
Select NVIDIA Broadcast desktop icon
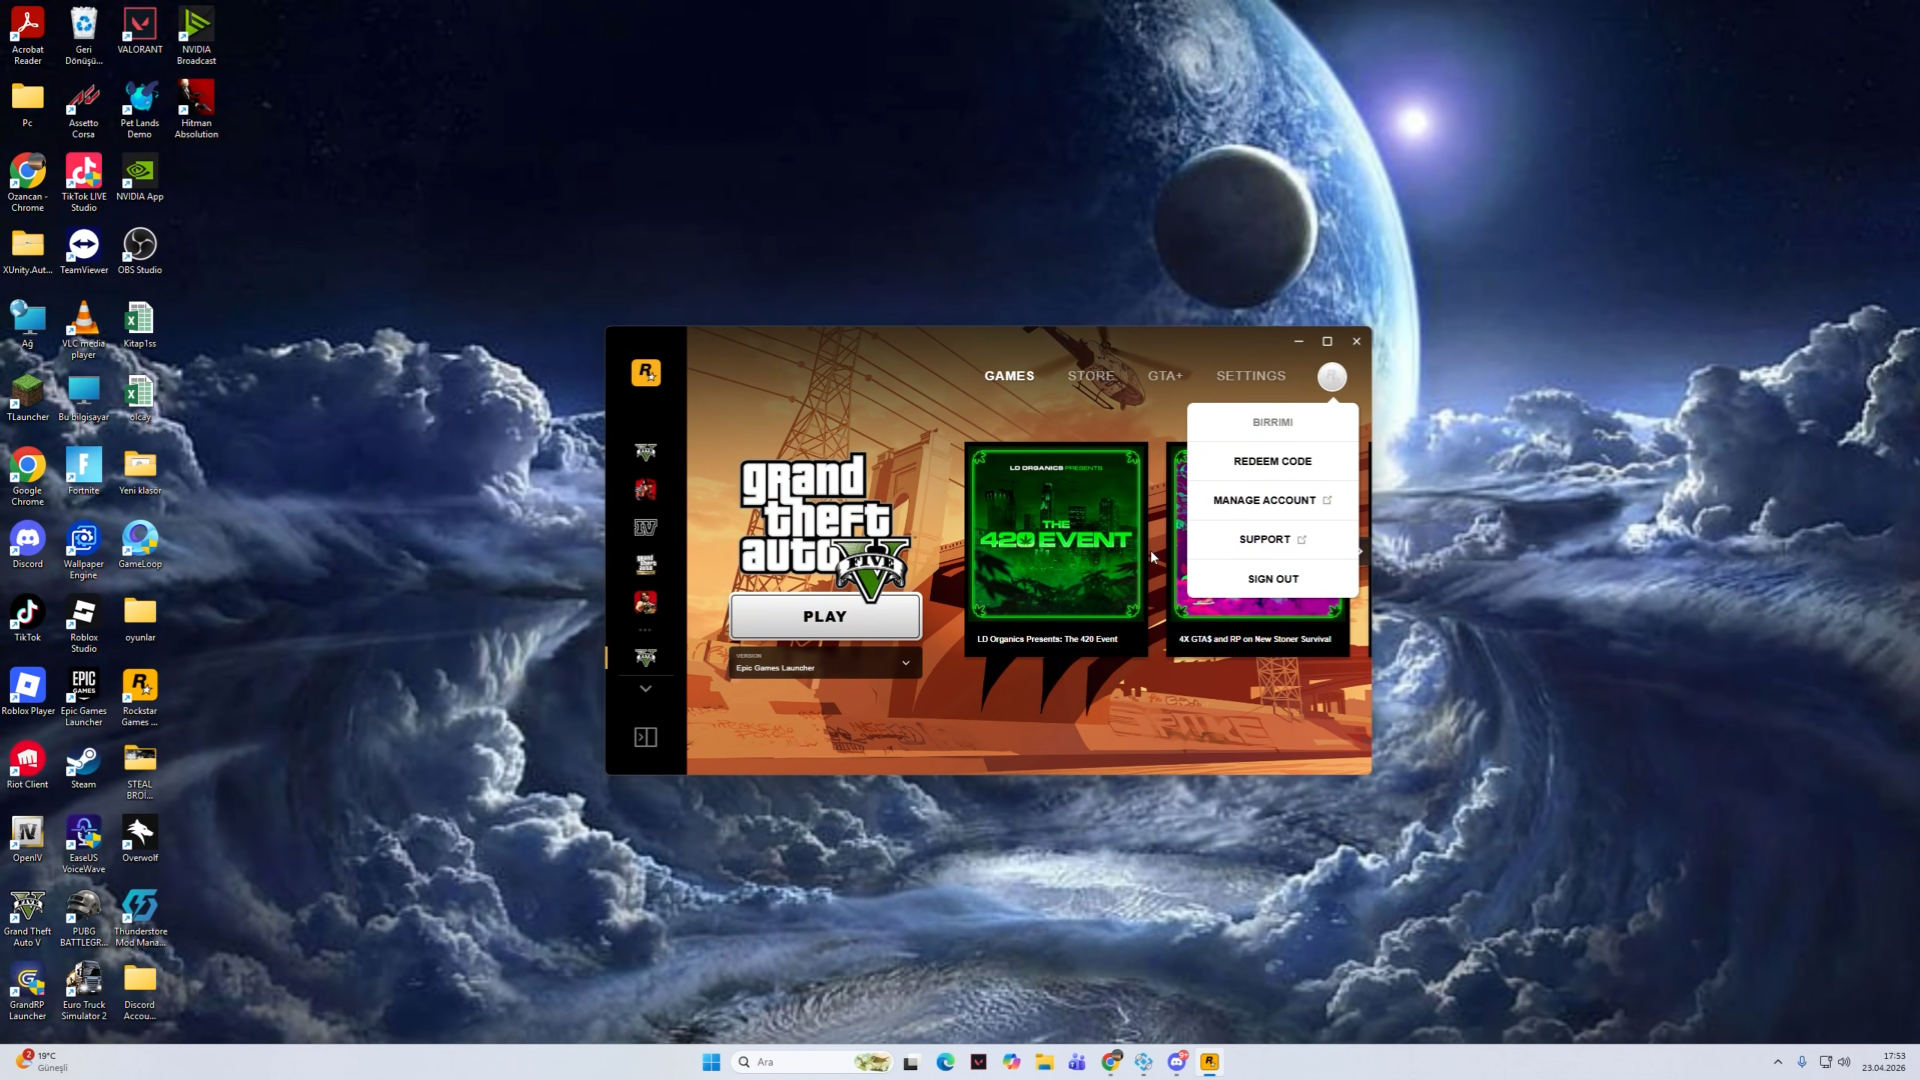tap(196, 36)
